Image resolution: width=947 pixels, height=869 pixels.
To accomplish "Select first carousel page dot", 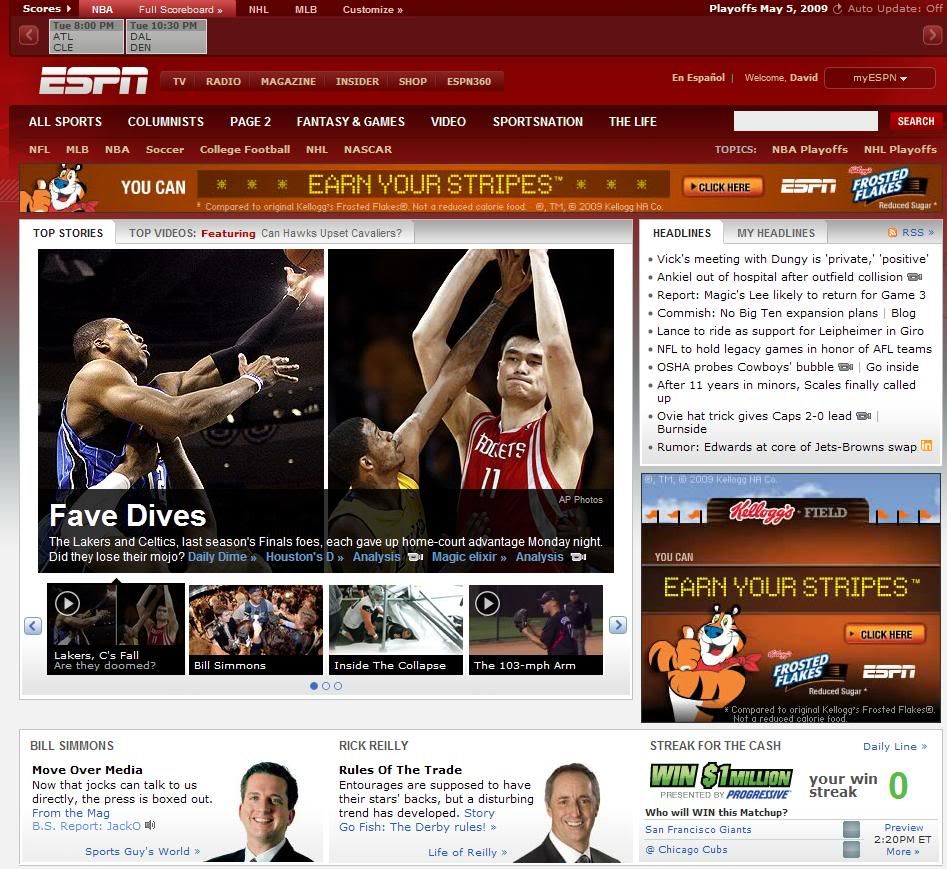I will (x=313, y=686).
